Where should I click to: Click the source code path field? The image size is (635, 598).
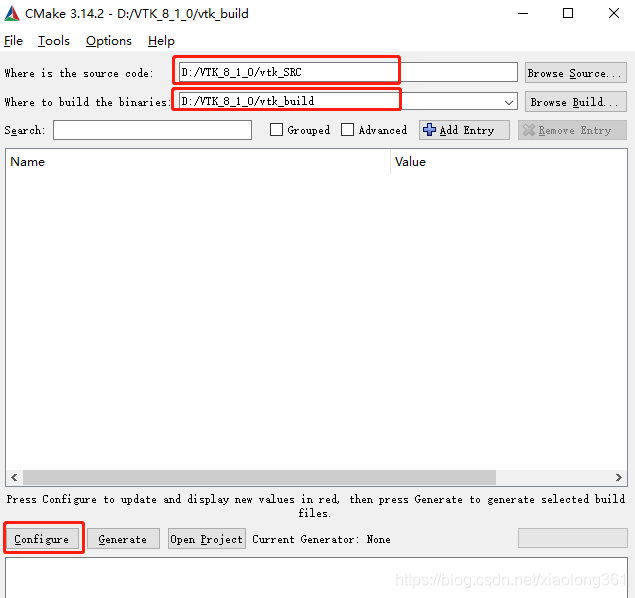[348, 72]
